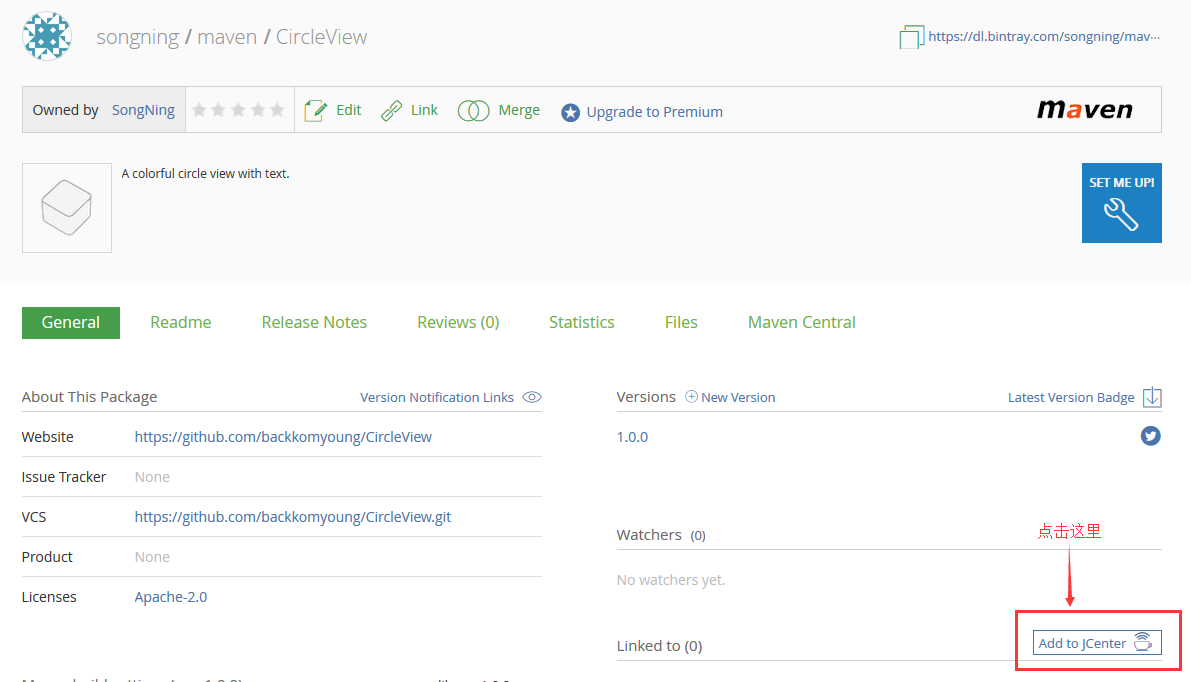The height and width of the screenshot is (682, 1191).
Task: Click the dl.bintray.com/songning URL text
Action: (x=1044, y=36)
